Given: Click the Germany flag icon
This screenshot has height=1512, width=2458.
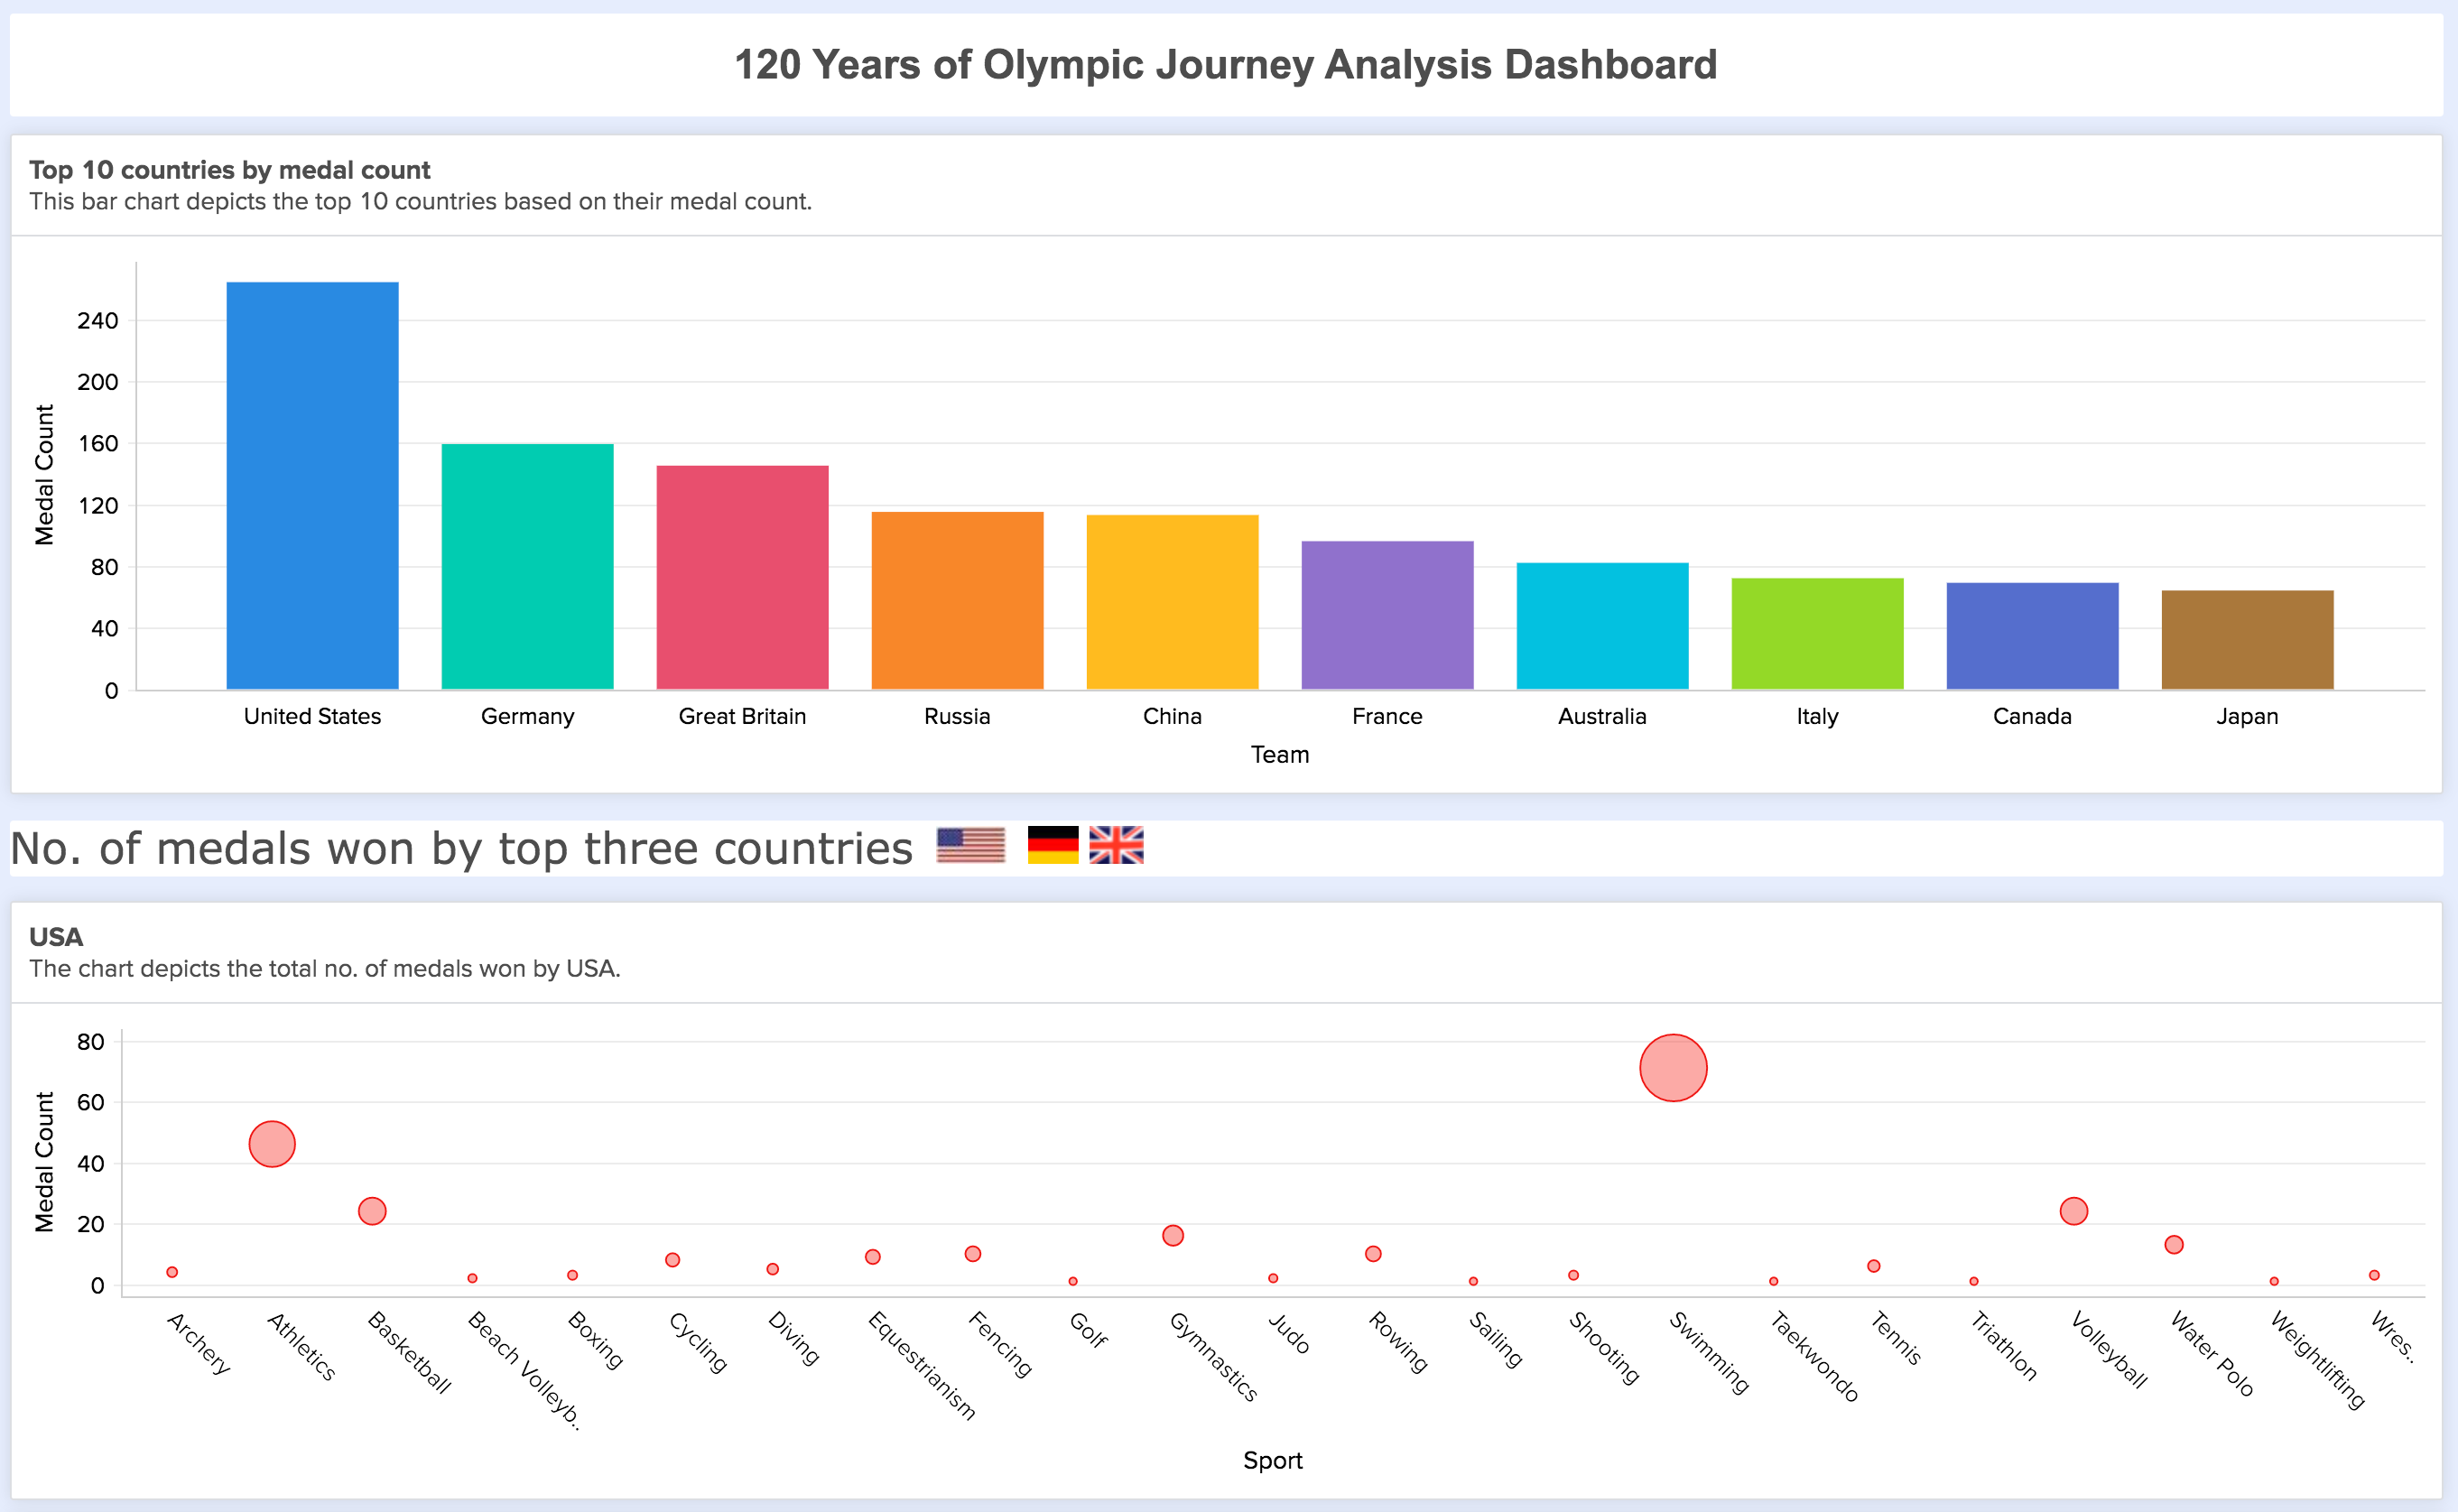Looking at the screenshot, I should pyautogui.click(x=1052, y=845).
